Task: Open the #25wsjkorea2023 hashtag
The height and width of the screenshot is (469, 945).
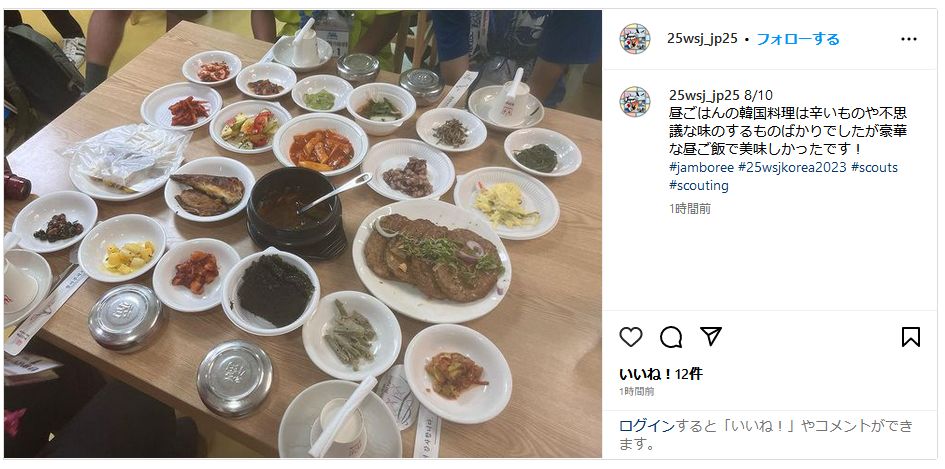Action: click(x=793, y=167)
